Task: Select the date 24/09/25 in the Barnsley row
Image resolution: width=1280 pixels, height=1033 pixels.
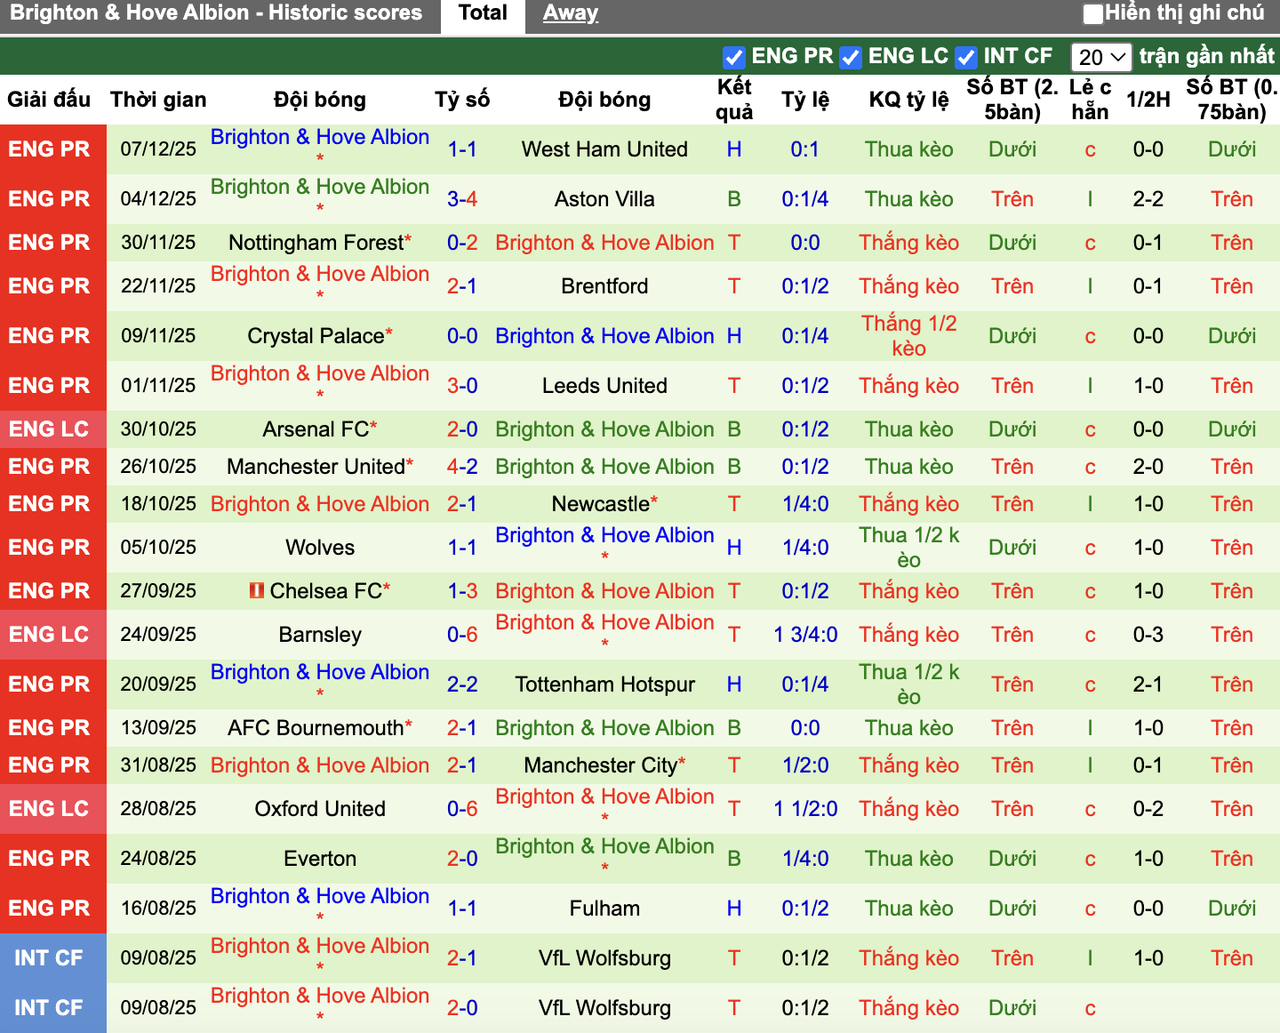Action: point(158,634)
